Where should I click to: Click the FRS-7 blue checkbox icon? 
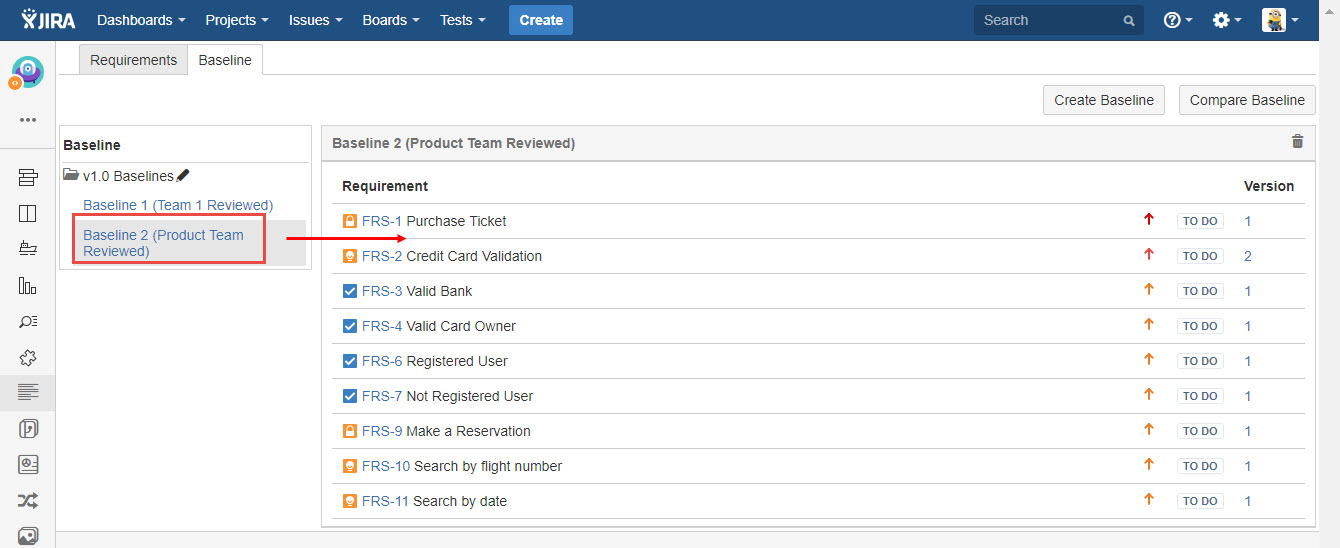point(350,396)
